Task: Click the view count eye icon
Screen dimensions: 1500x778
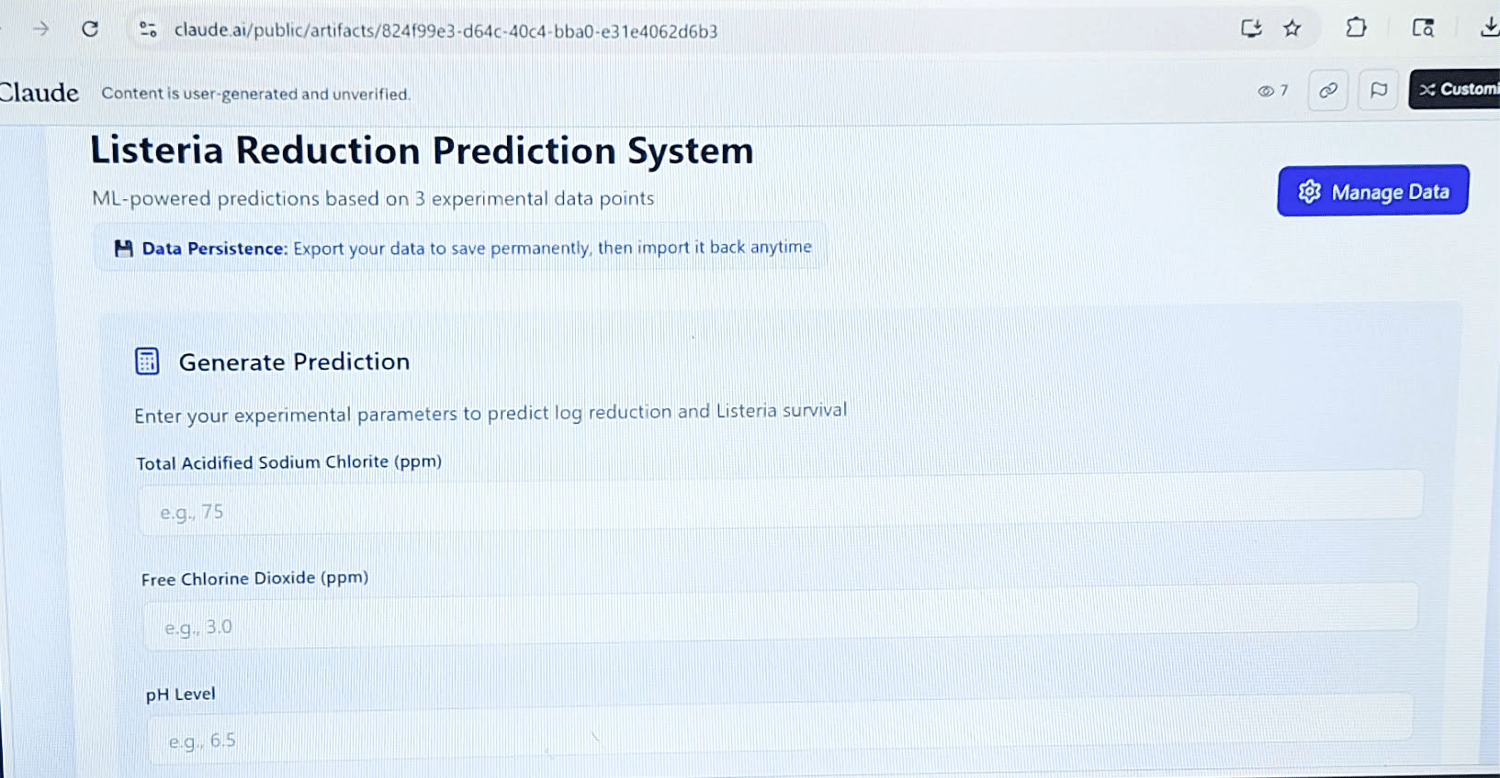Action: point(1266,91)
